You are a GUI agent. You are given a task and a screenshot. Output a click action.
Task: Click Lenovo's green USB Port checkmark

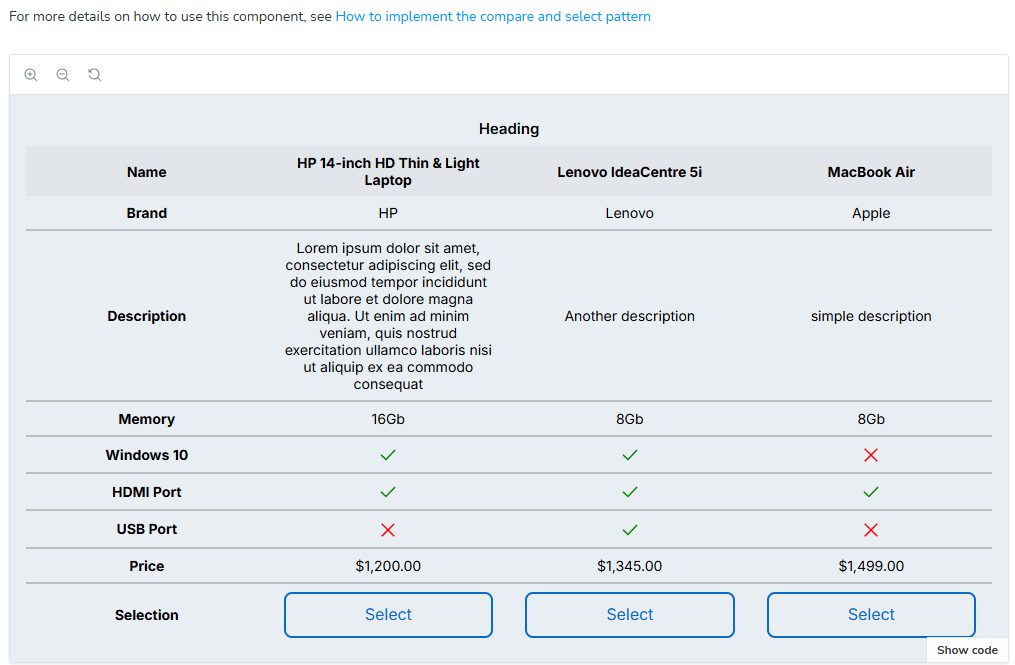629,530
